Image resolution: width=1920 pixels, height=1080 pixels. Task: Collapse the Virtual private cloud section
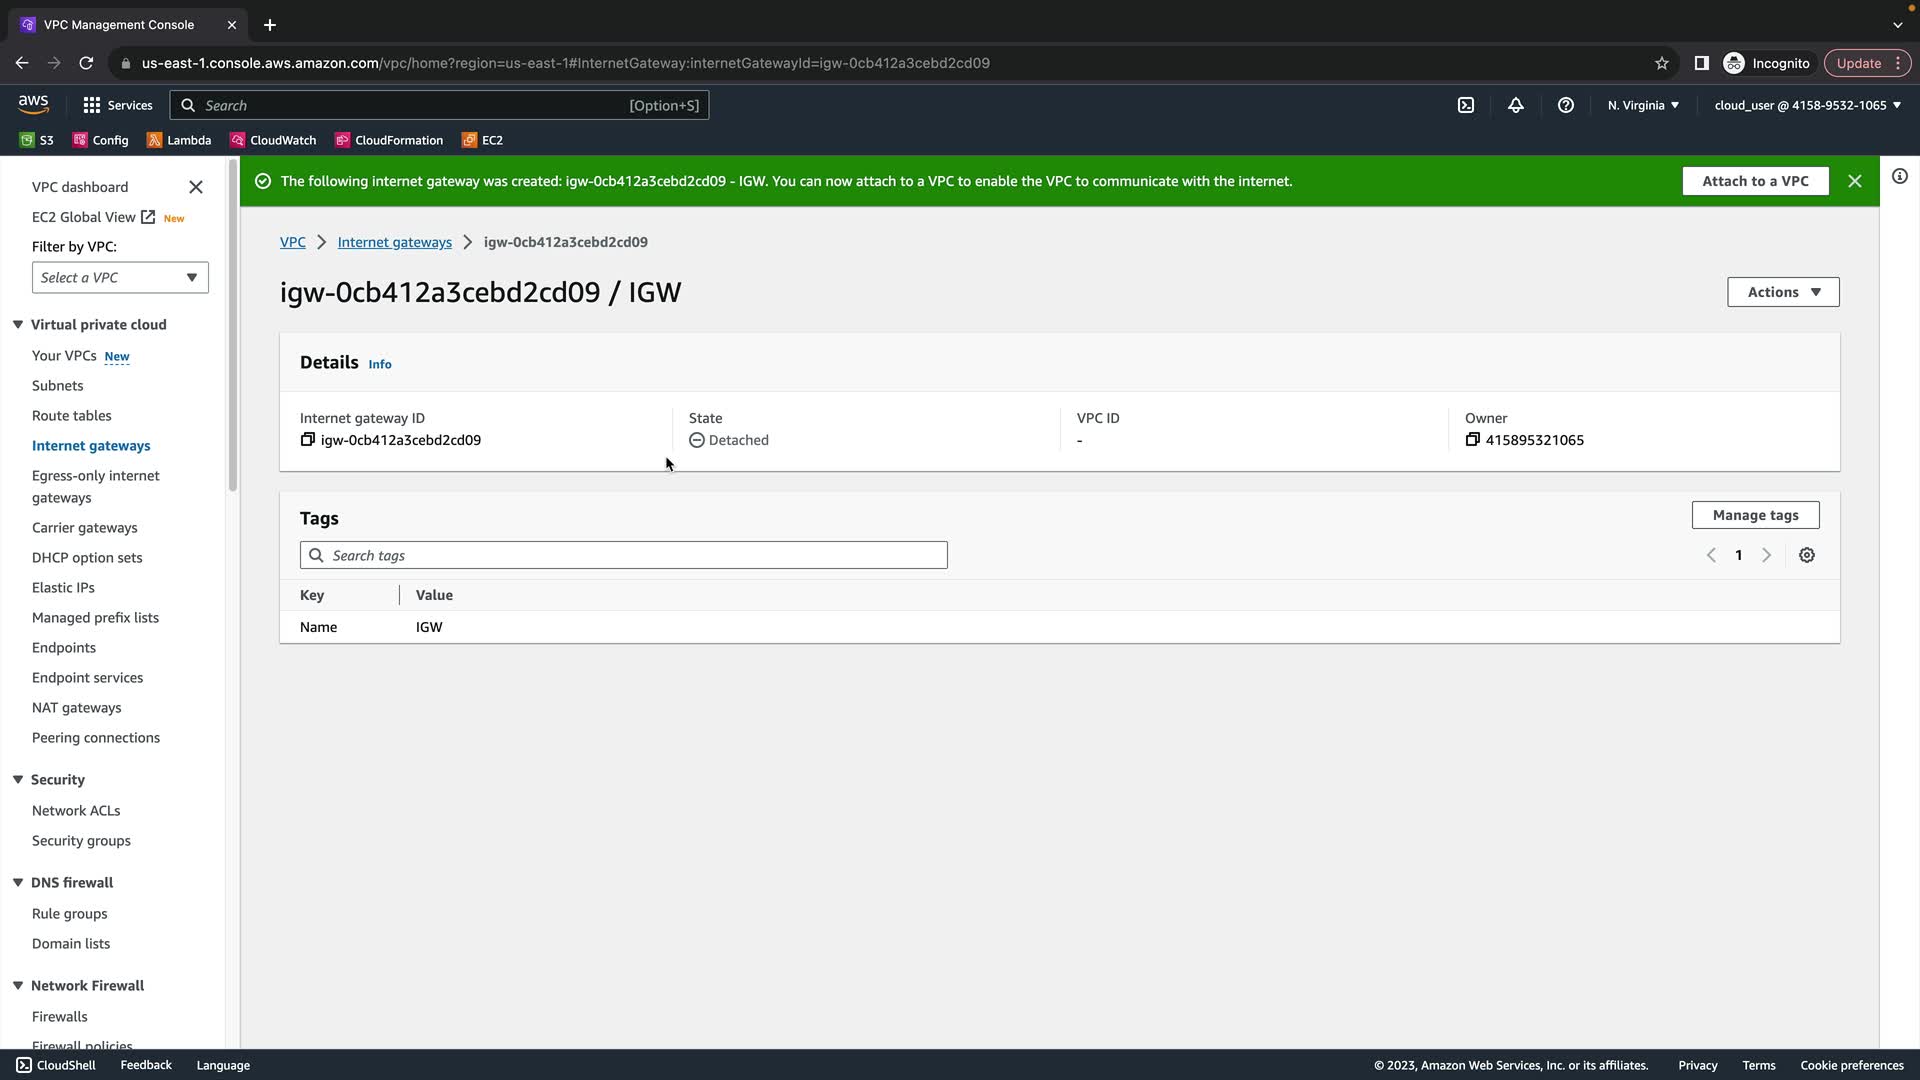coord(18,325)
